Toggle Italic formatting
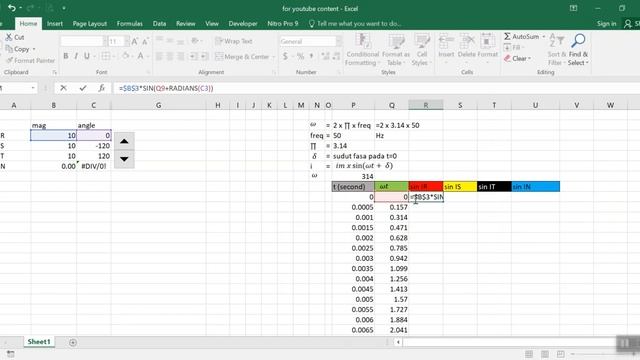This screenshot has width=640, height=360. [76, 56]
